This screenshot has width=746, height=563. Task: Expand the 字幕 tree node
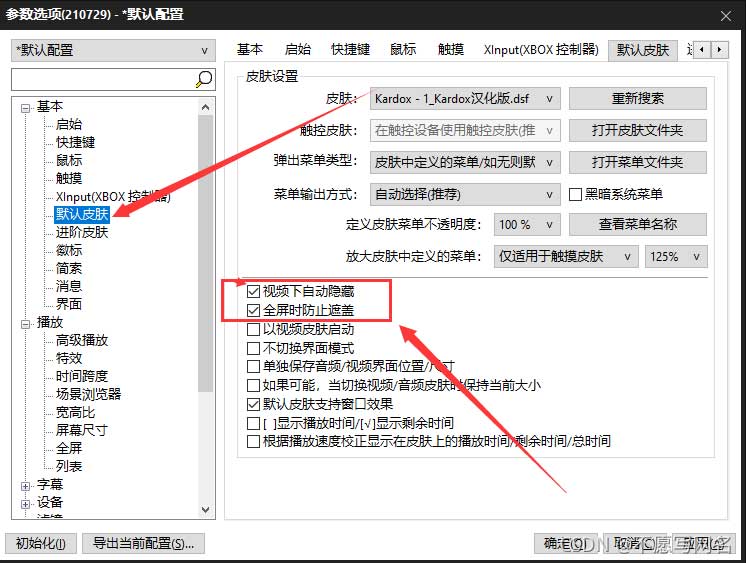click(25, 485)
